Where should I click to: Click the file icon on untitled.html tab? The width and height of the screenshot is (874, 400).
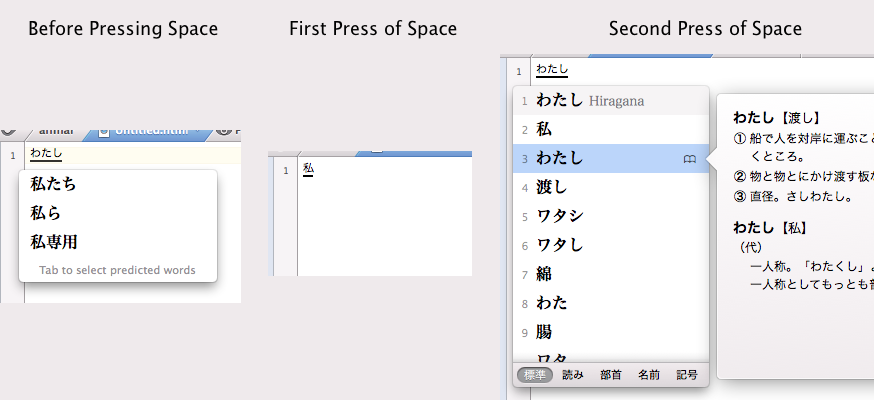(x=104, y=132)
